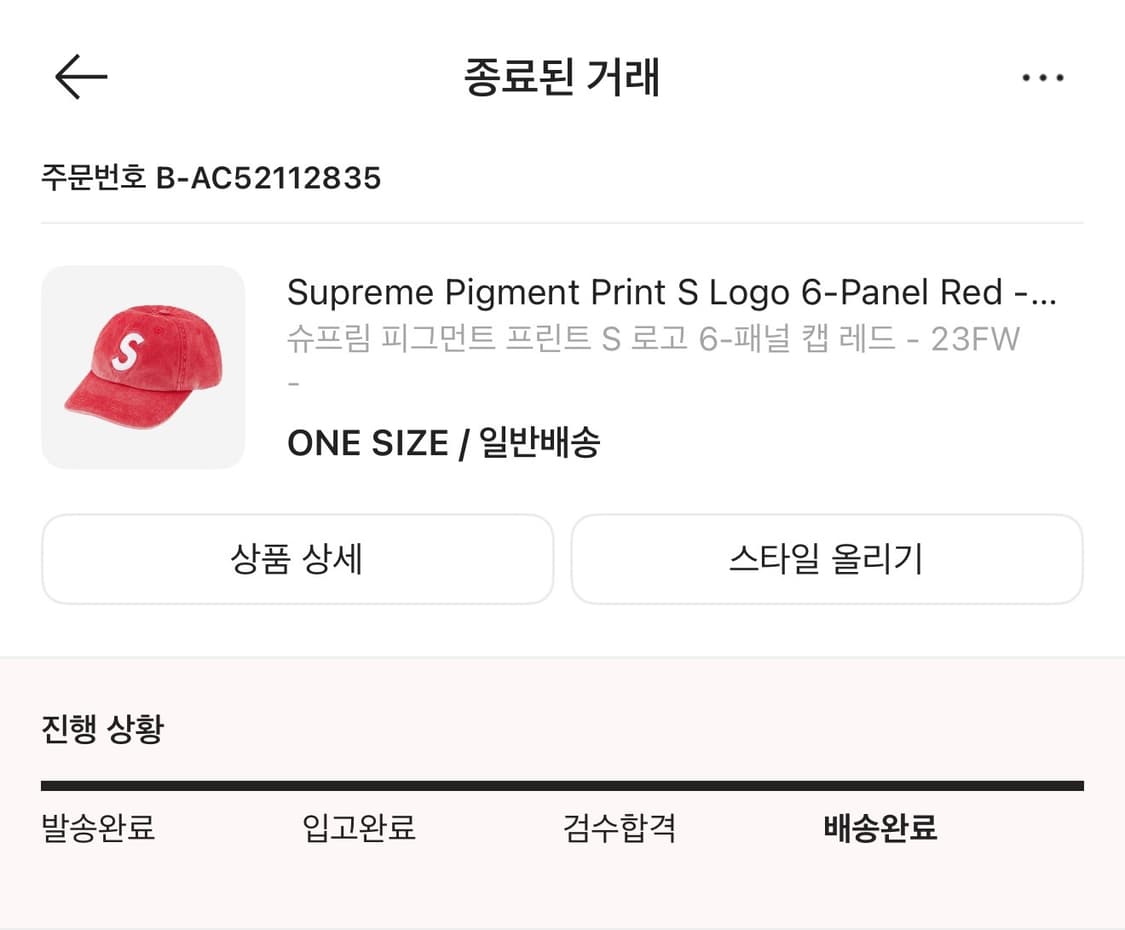Viewport: 1125px width, 930px height.
Task: Tap the 진행 상황 section heading
Action: click(x=102, y=729)
